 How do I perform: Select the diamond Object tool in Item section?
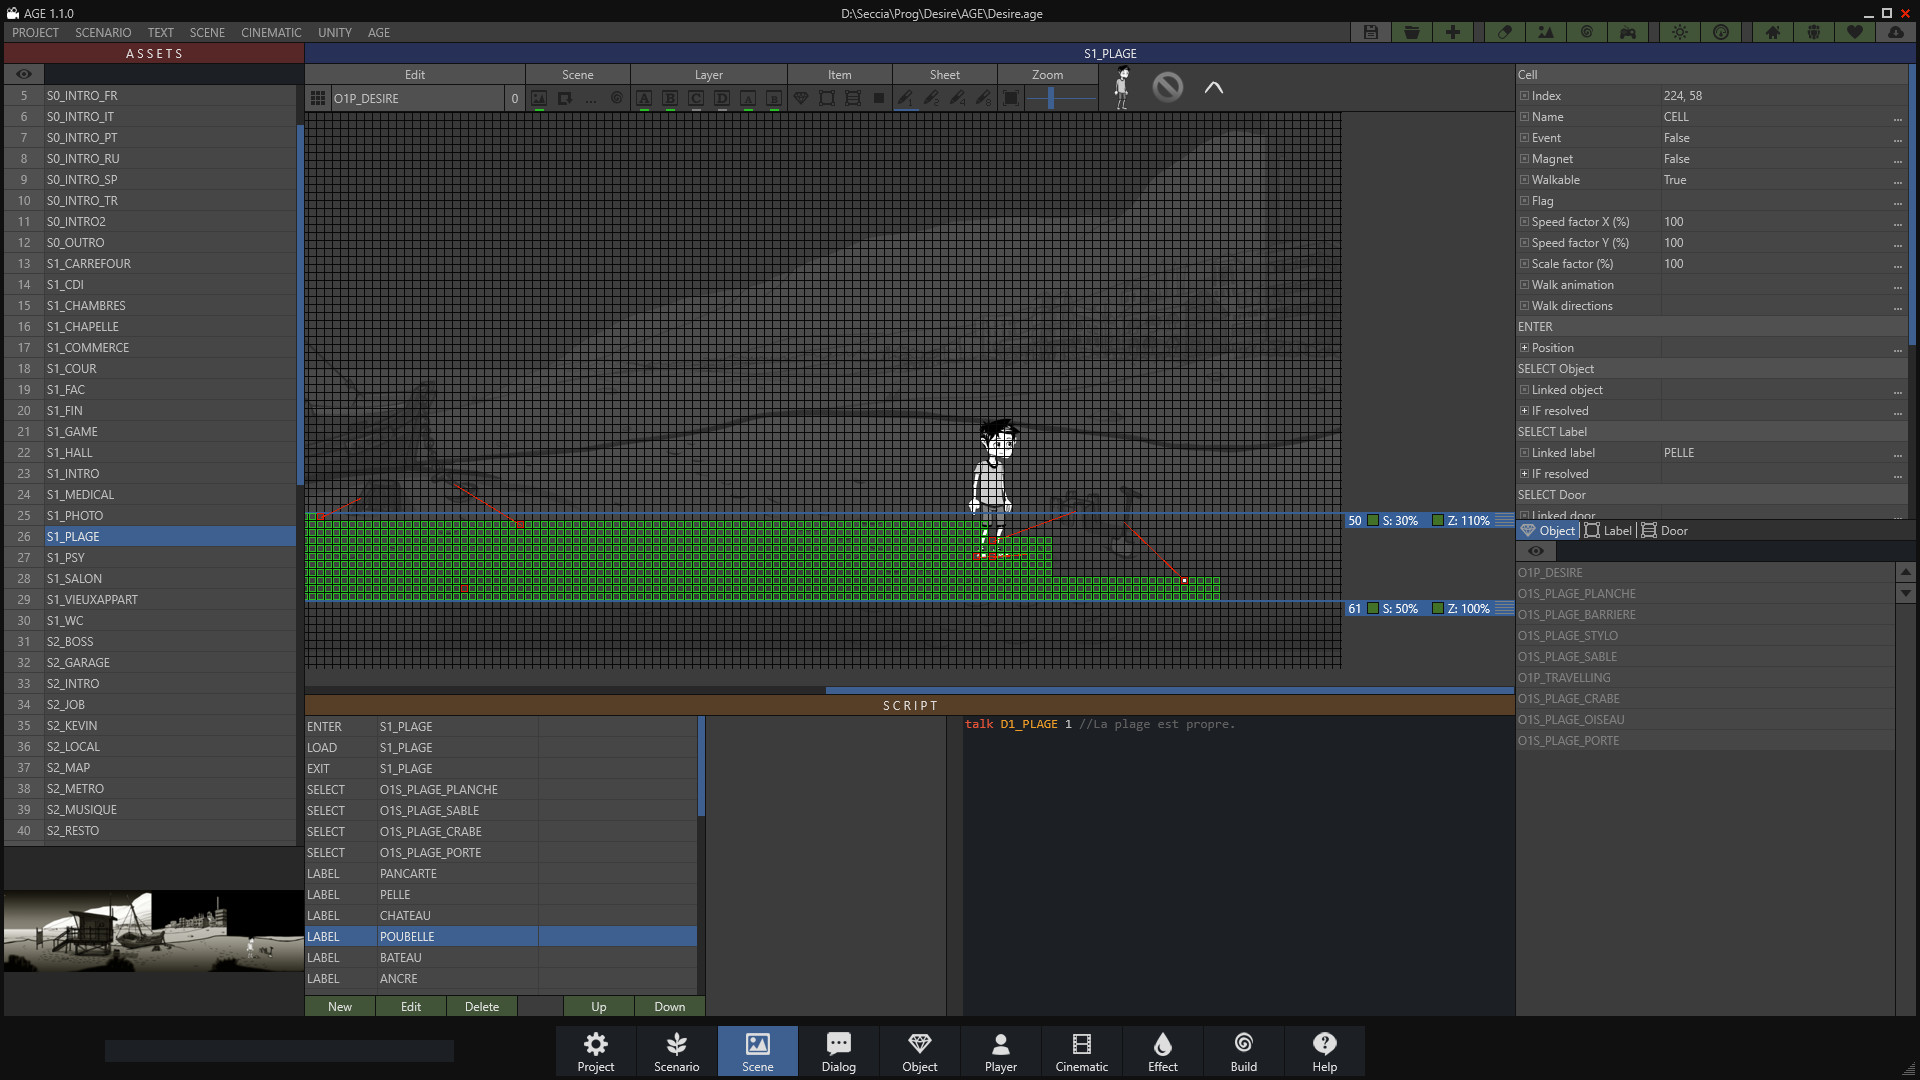(801, 98)
